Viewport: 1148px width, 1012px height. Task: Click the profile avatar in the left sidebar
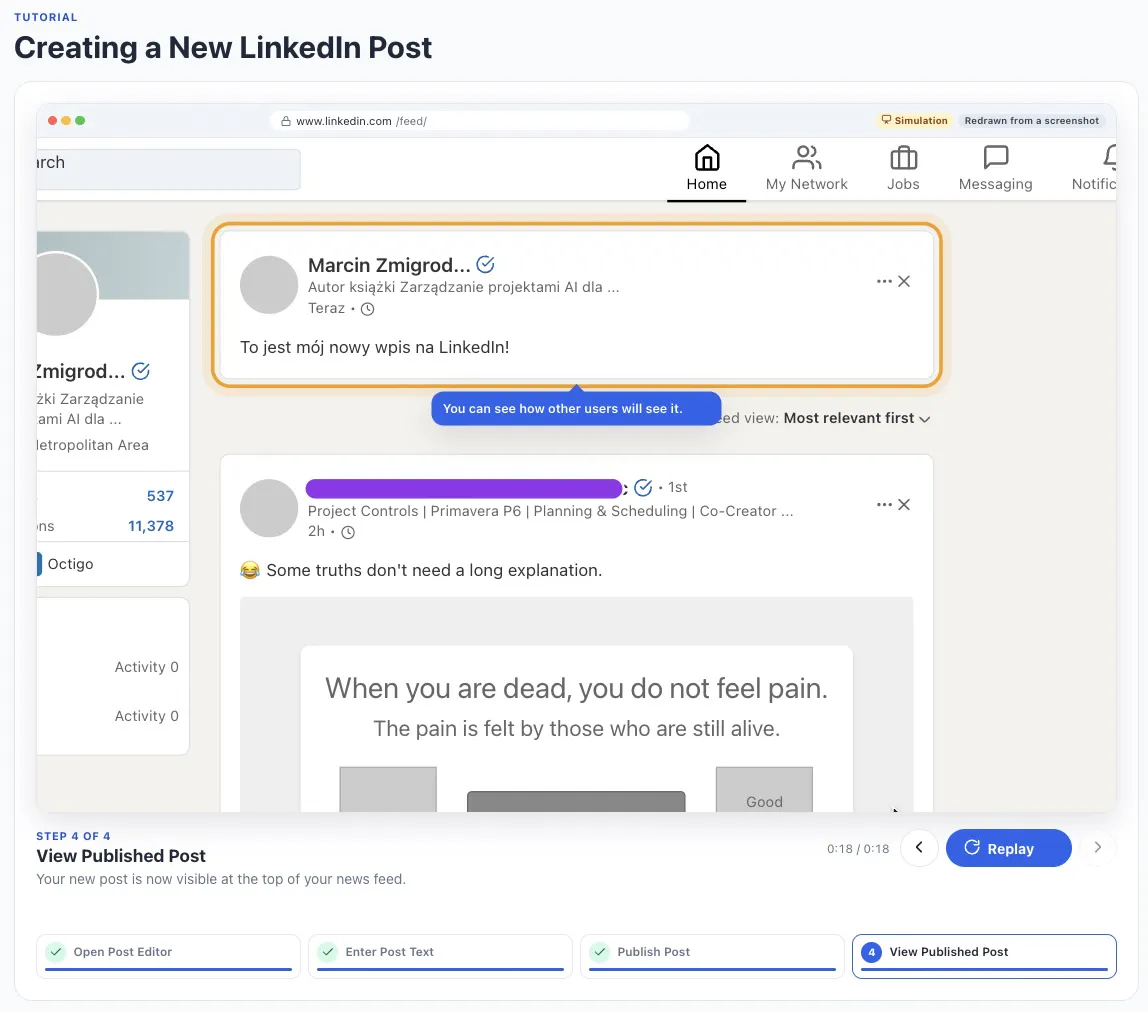click(x=66, y=294)
